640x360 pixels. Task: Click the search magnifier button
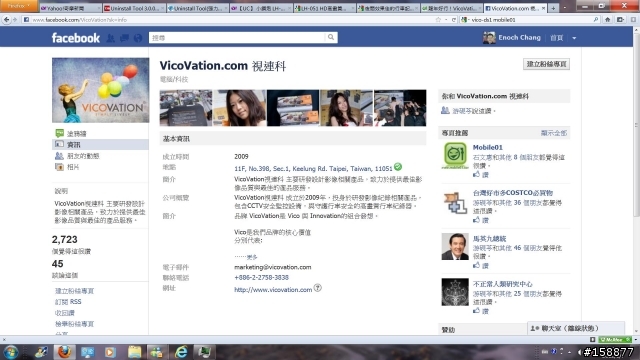pyautogui.click(x=331, y=38)
